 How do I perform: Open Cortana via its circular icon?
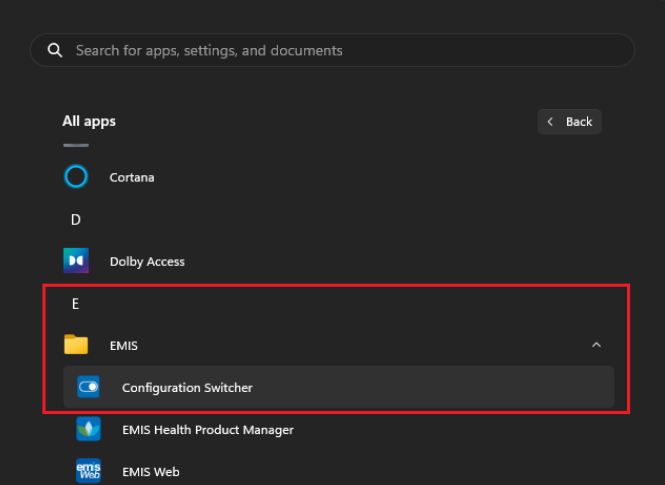coord(76,177)
